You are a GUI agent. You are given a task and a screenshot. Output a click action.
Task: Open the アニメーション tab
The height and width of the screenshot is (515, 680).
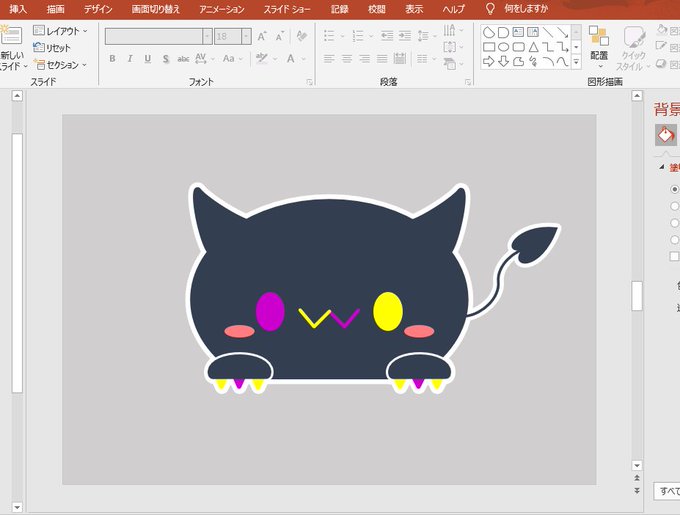click(x=222, y=9)
